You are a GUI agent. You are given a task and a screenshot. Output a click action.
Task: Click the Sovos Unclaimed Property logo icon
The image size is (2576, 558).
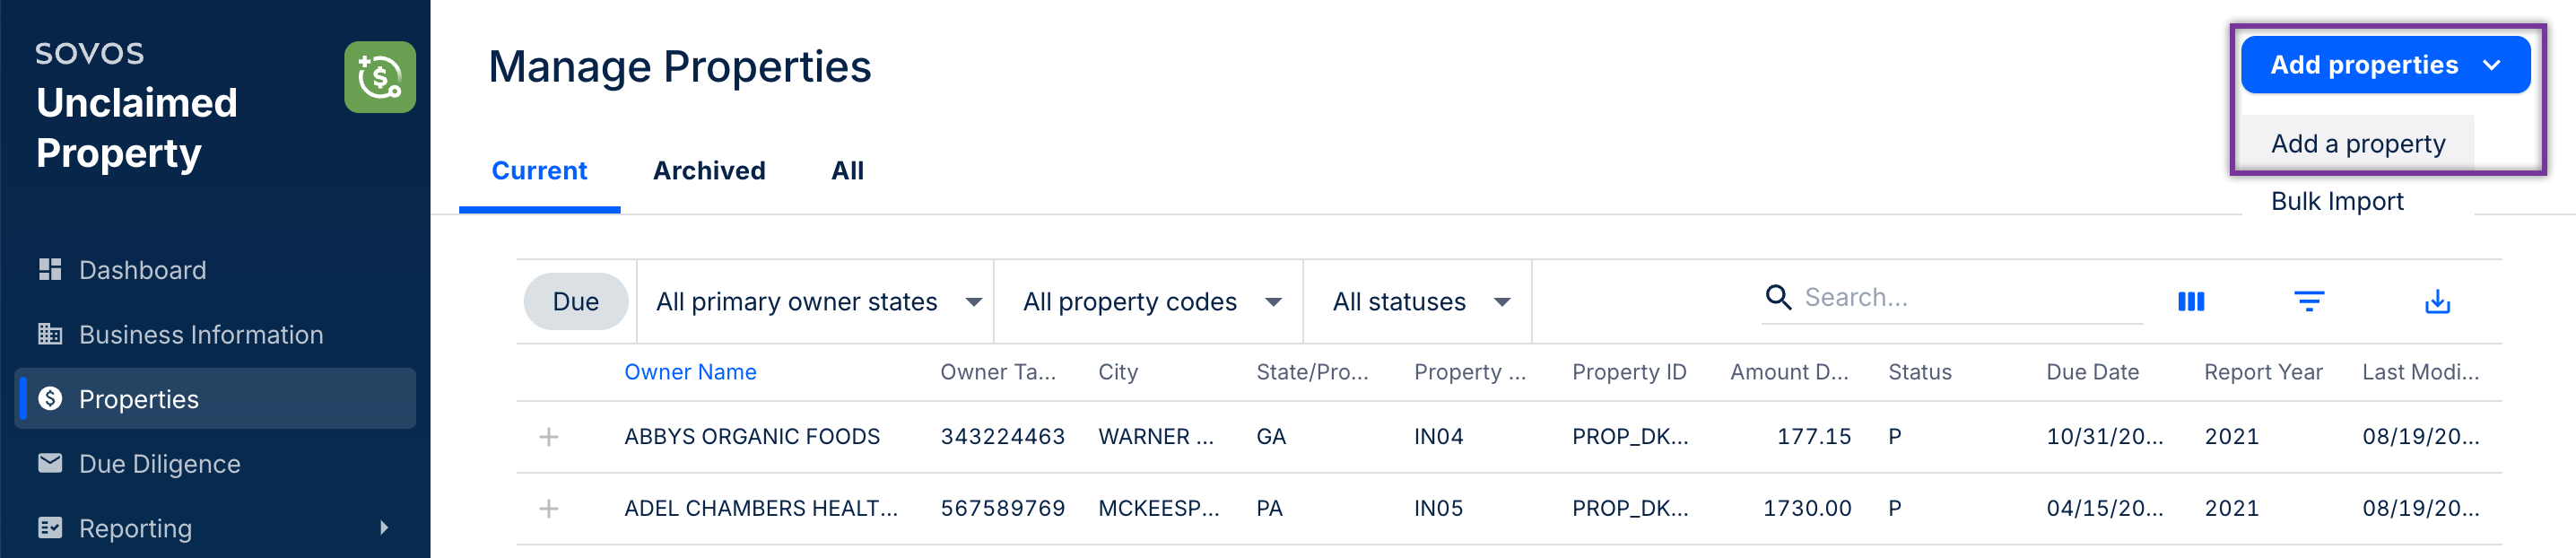379,77
